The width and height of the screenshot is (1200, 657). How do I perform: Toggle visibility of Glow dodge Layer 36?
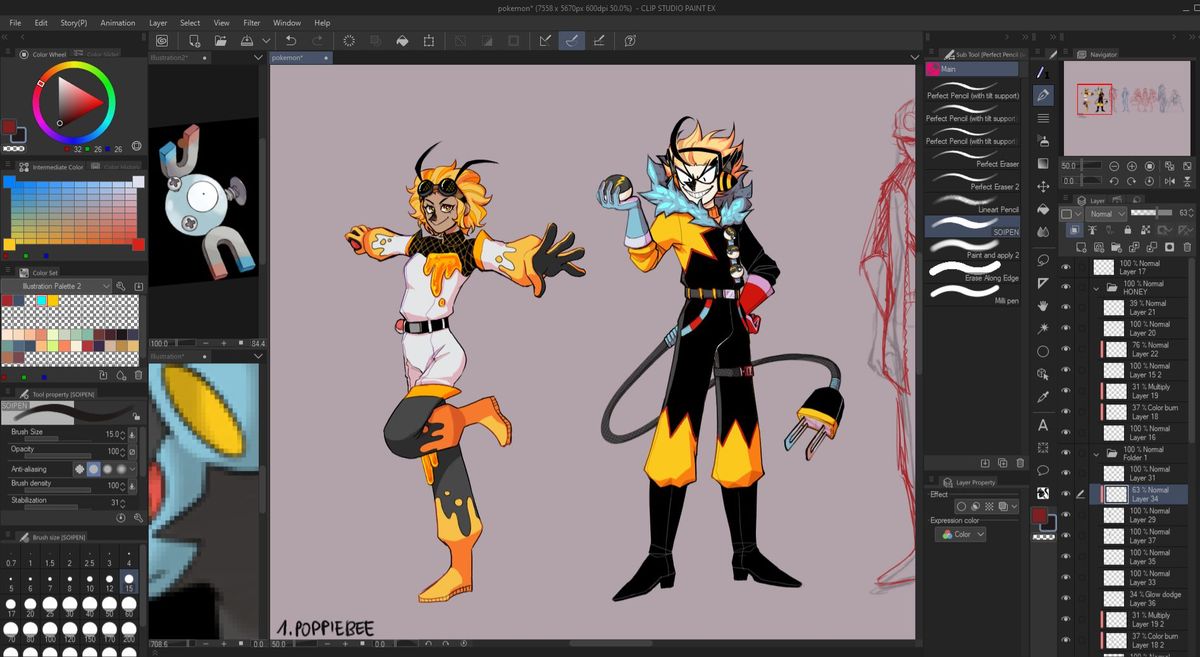coord(1065,598)
